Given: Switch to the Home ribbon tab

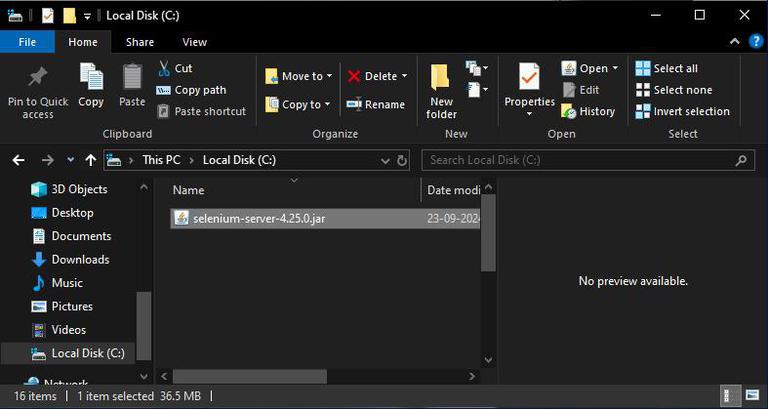Looking at the screenshot, I should coord(83,42).
